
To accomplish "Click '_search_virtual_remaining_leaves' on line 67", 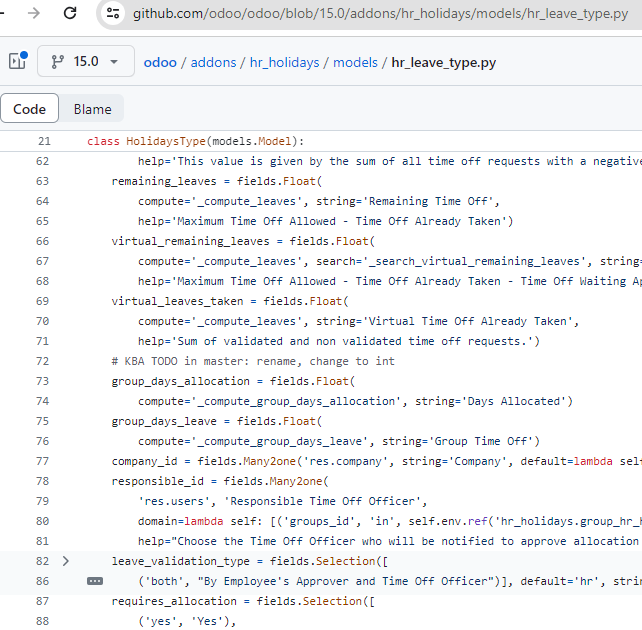I will (x=477, y=261).
